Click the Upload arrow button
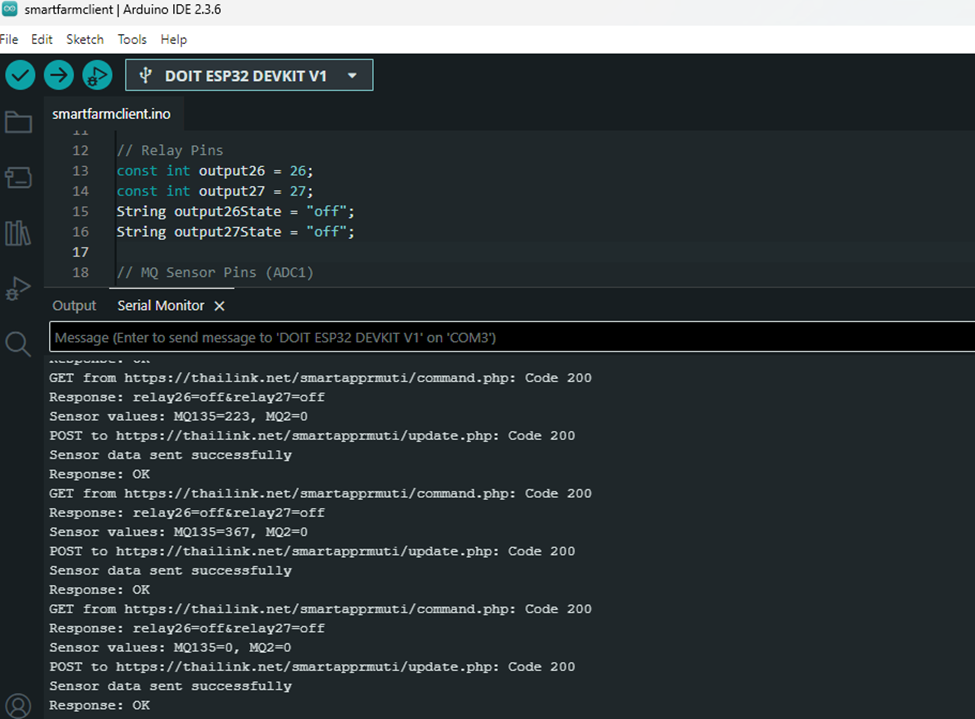 click(59, 75)
